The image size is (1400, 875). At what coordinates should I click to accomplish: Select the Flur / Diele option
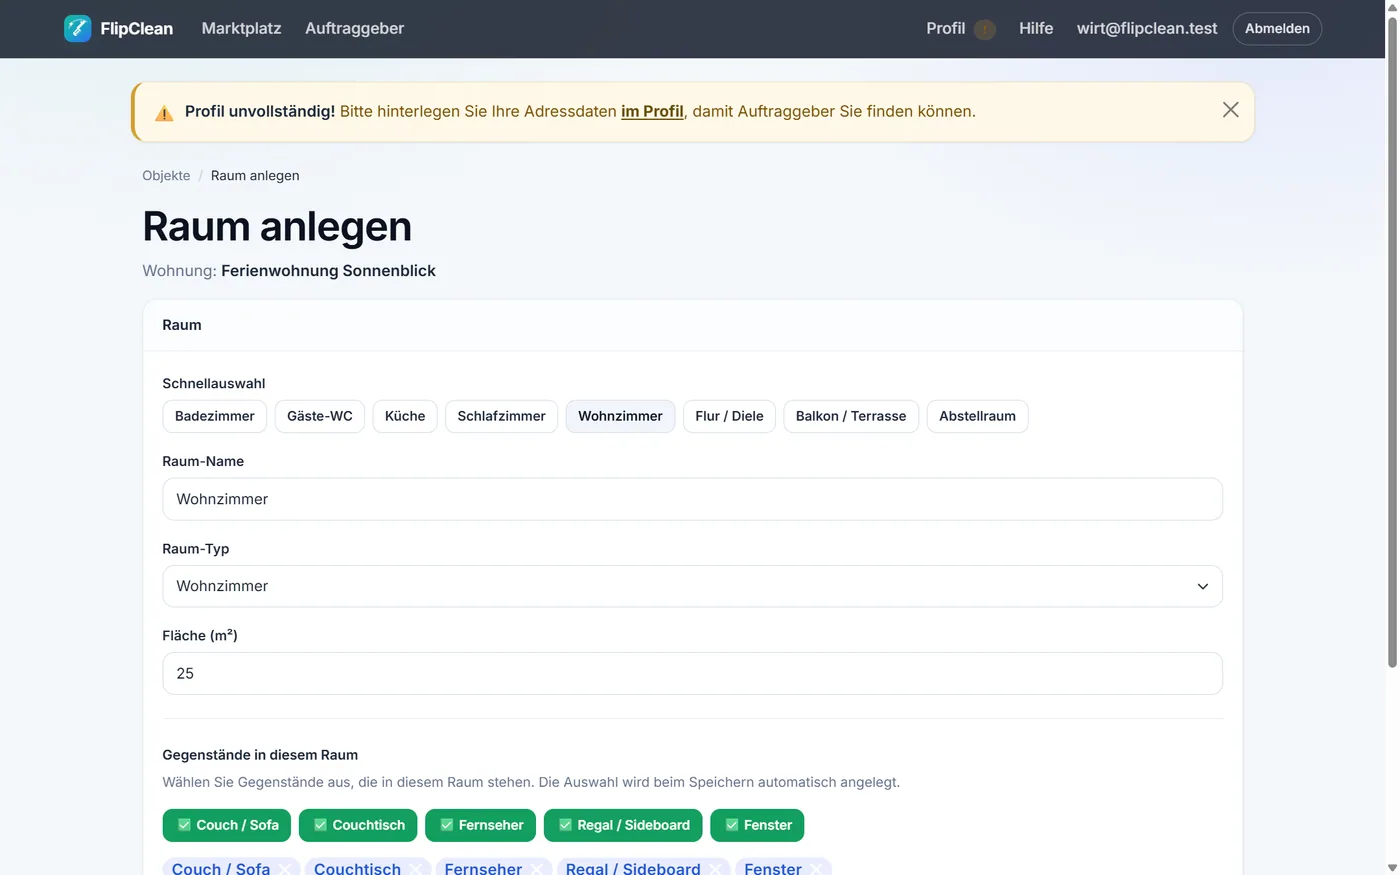729,416
